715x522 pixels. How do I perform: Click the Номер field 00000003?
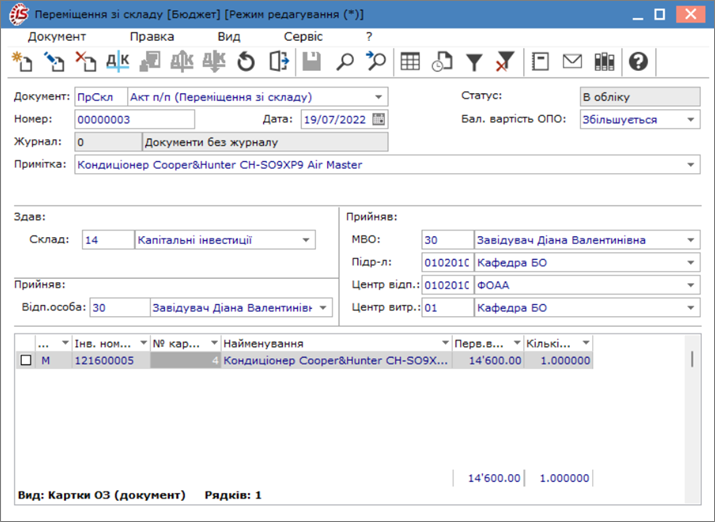(135, 120)
